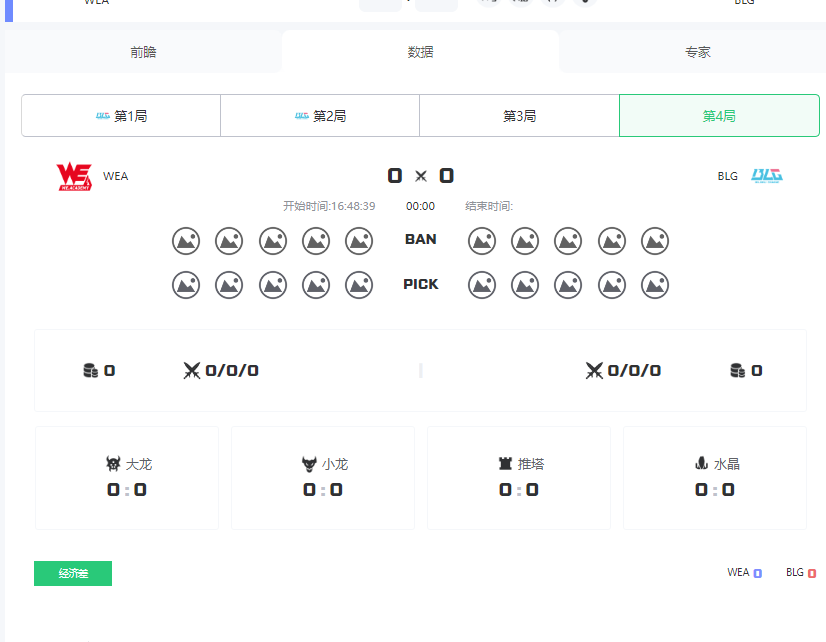Click the 大龙 0:0 score

pos(127,490)
